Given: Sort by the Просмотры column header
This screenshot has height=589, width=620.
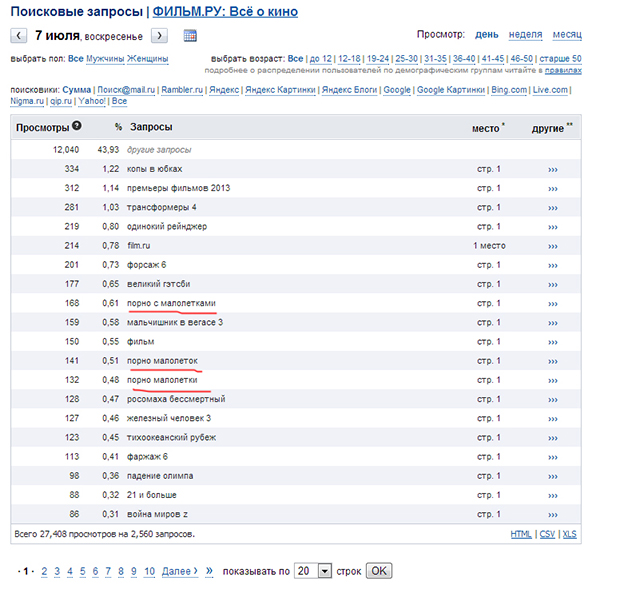Looking at the screenshot, I should 42,128.
